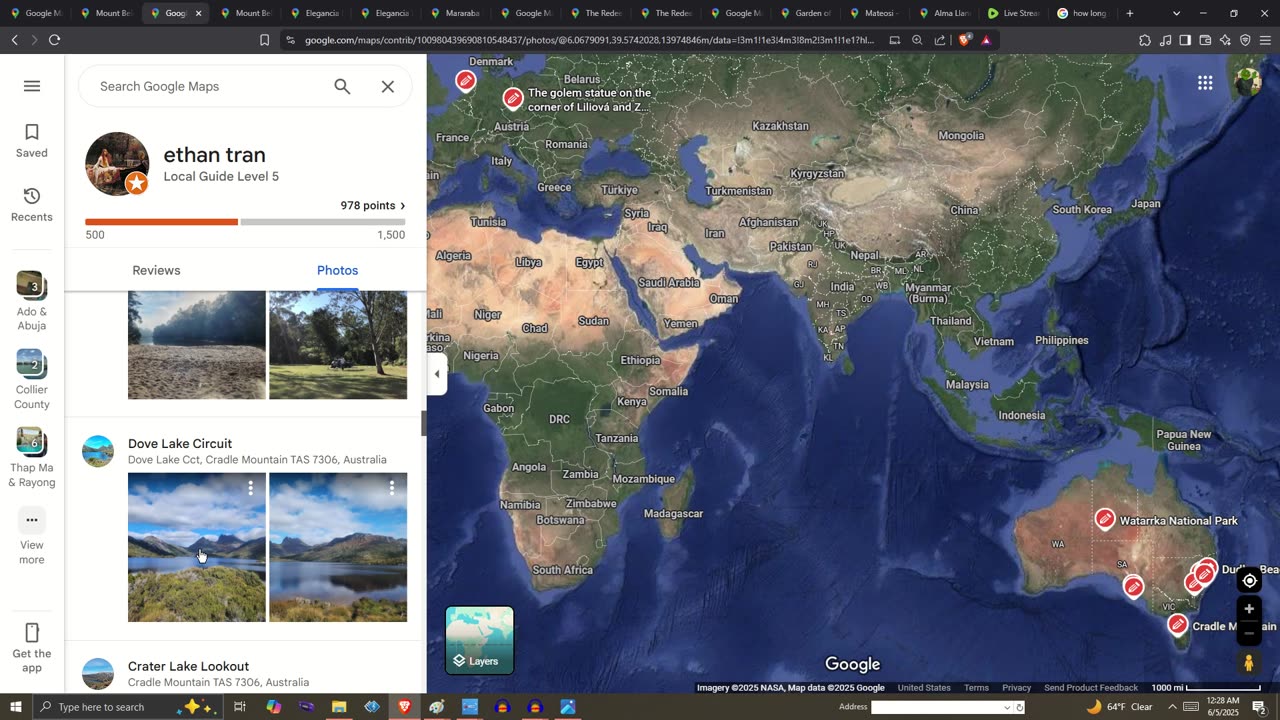Switch to the how long browser tab
Viewport: 1280px width, 720px height.
1084,13
